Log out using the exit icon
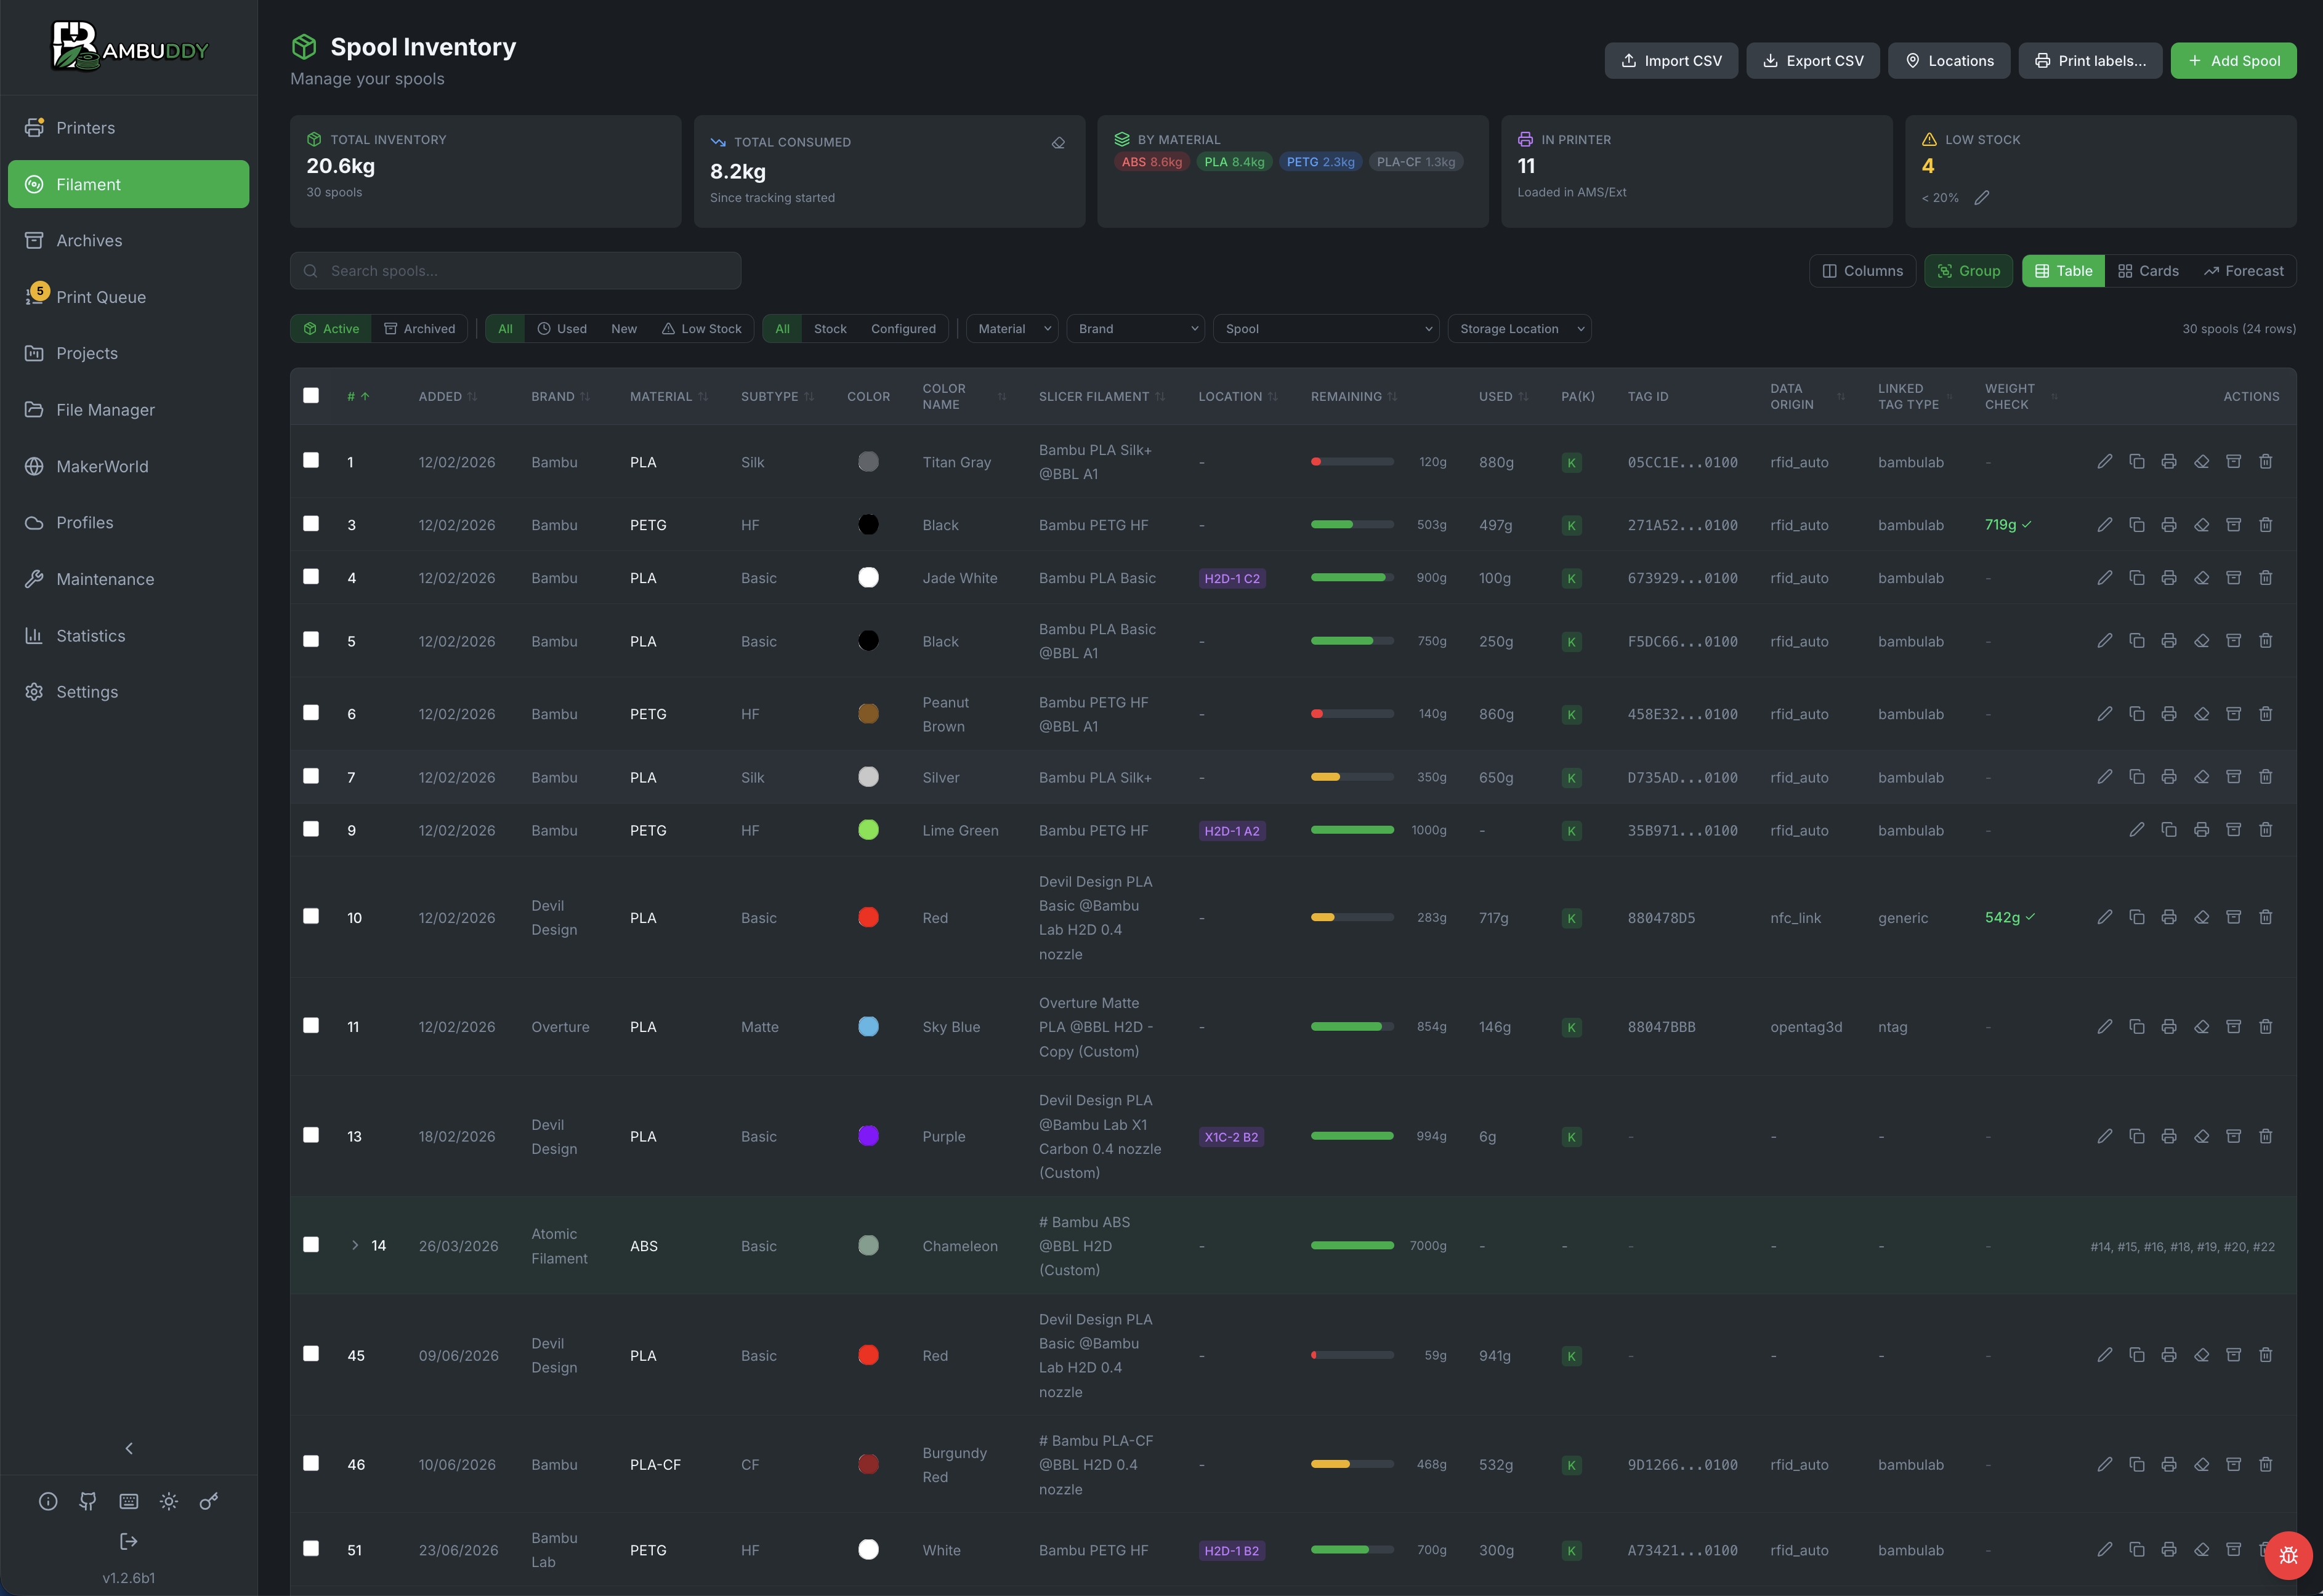 (x=129, y=1541)
